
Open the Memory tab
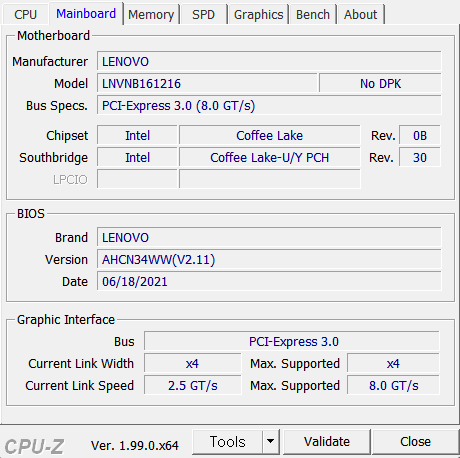[x=151, y=14]
